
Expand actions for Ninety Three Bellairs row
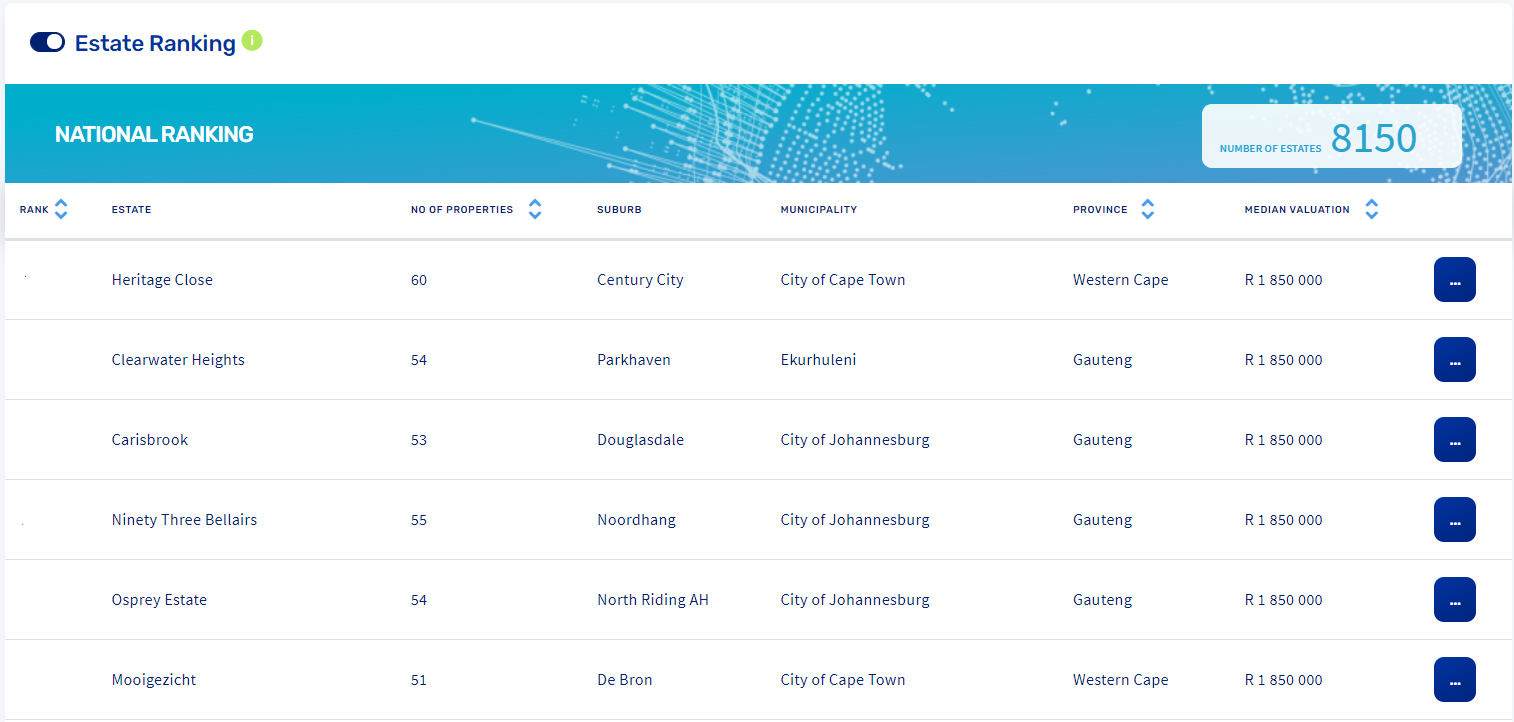coord(1454,520)
